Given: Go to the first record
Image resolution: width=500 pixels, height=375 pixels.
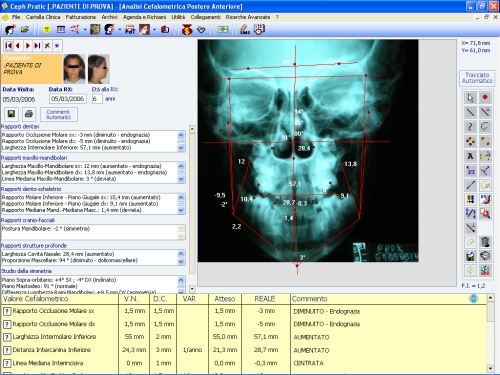Looking at the screenshot, I should 9,46.
